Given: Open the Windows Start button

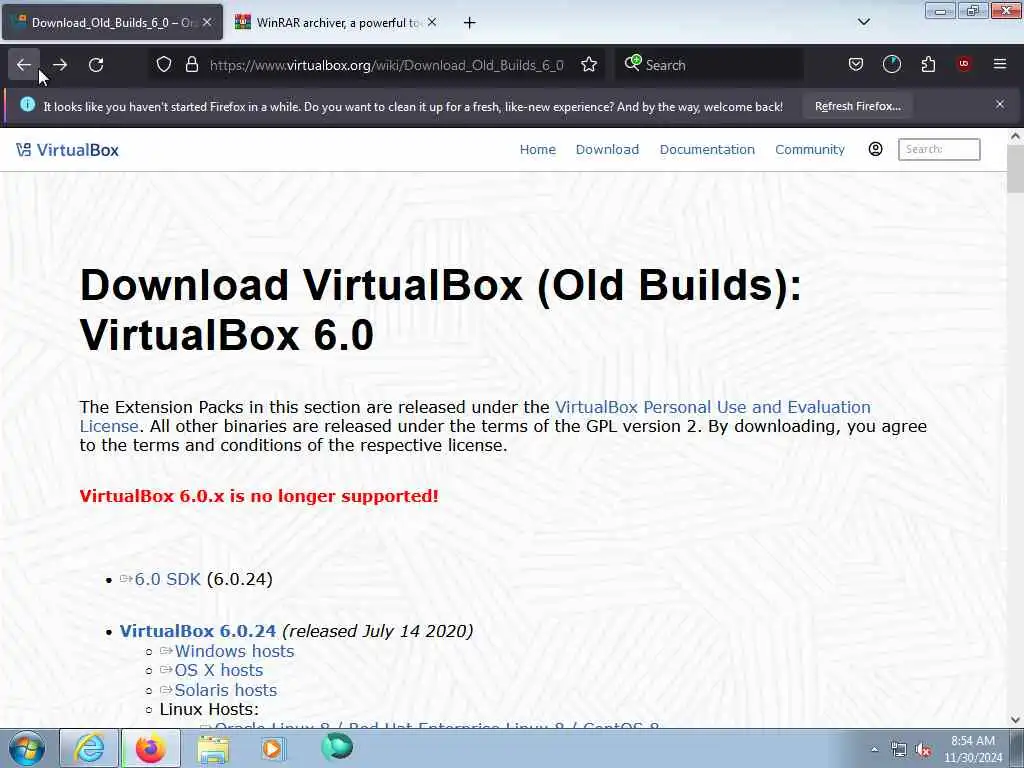Looking at the screenshot, I should coord(26,748).
